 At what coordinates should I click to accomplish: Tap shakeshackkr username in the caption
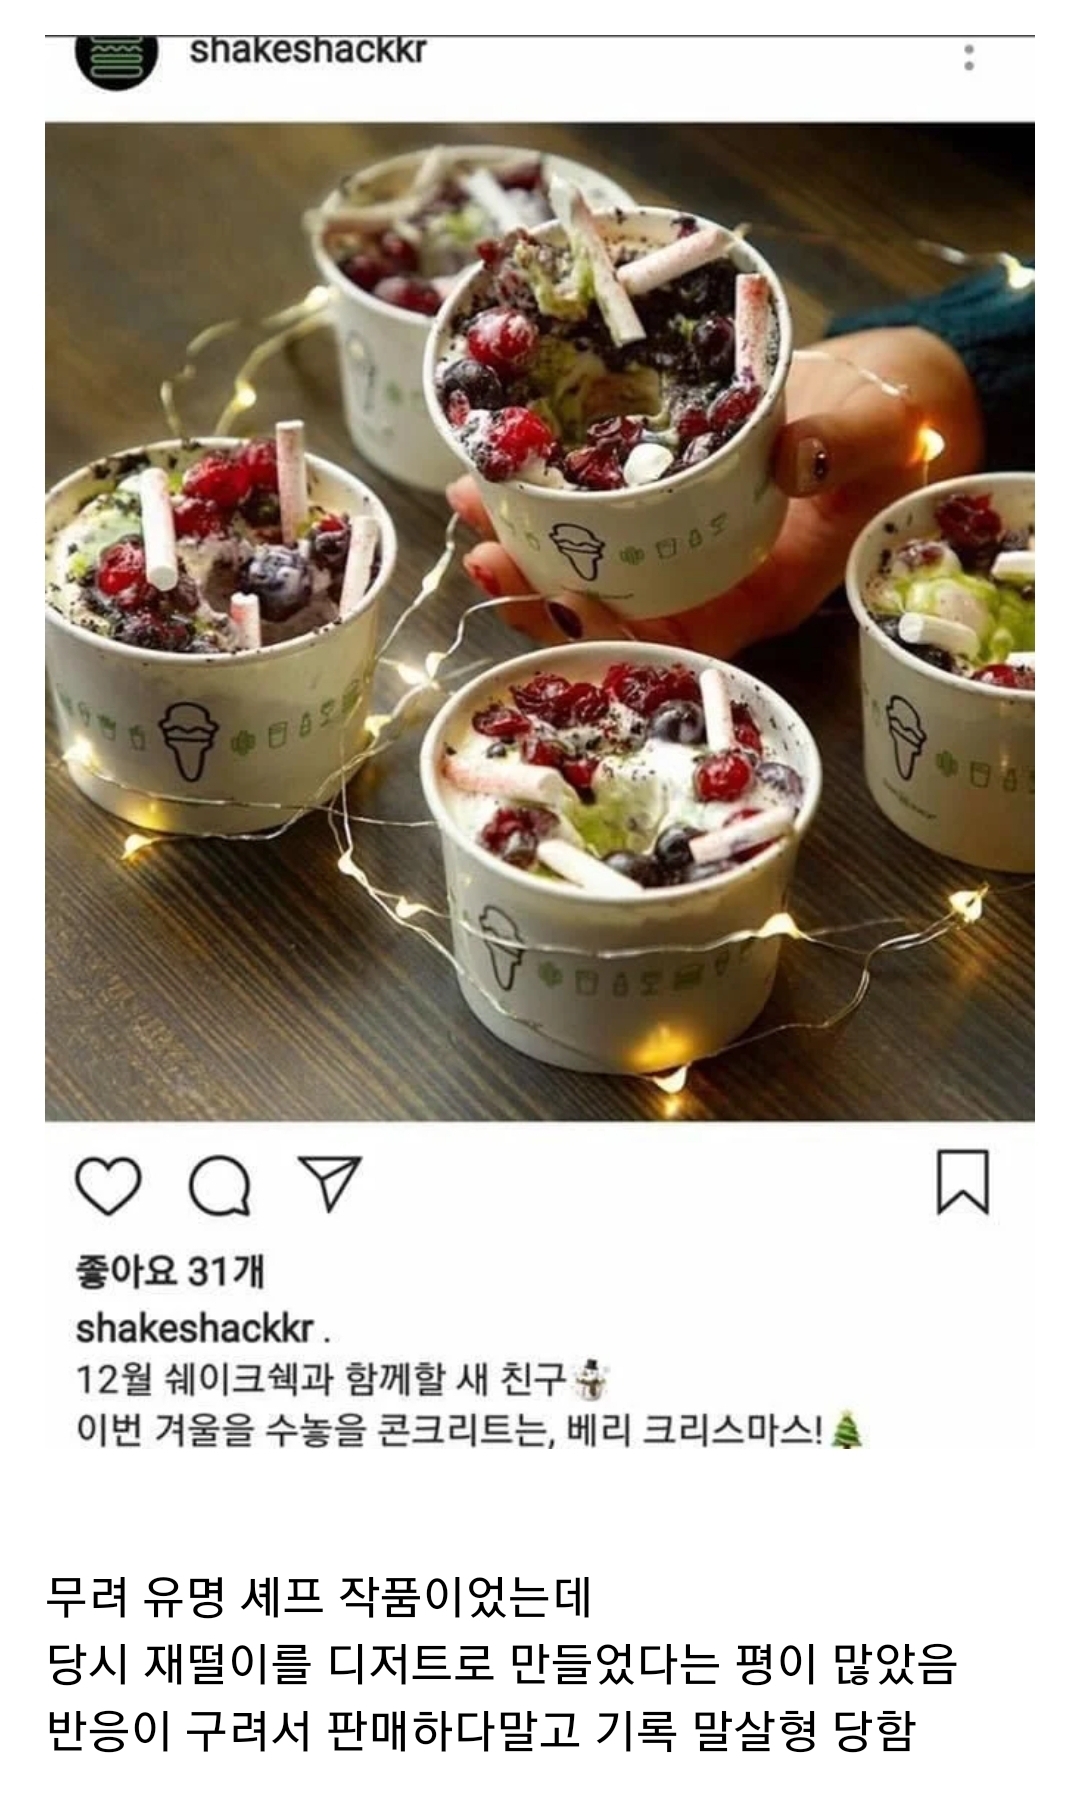click(x=195, y=1329)
